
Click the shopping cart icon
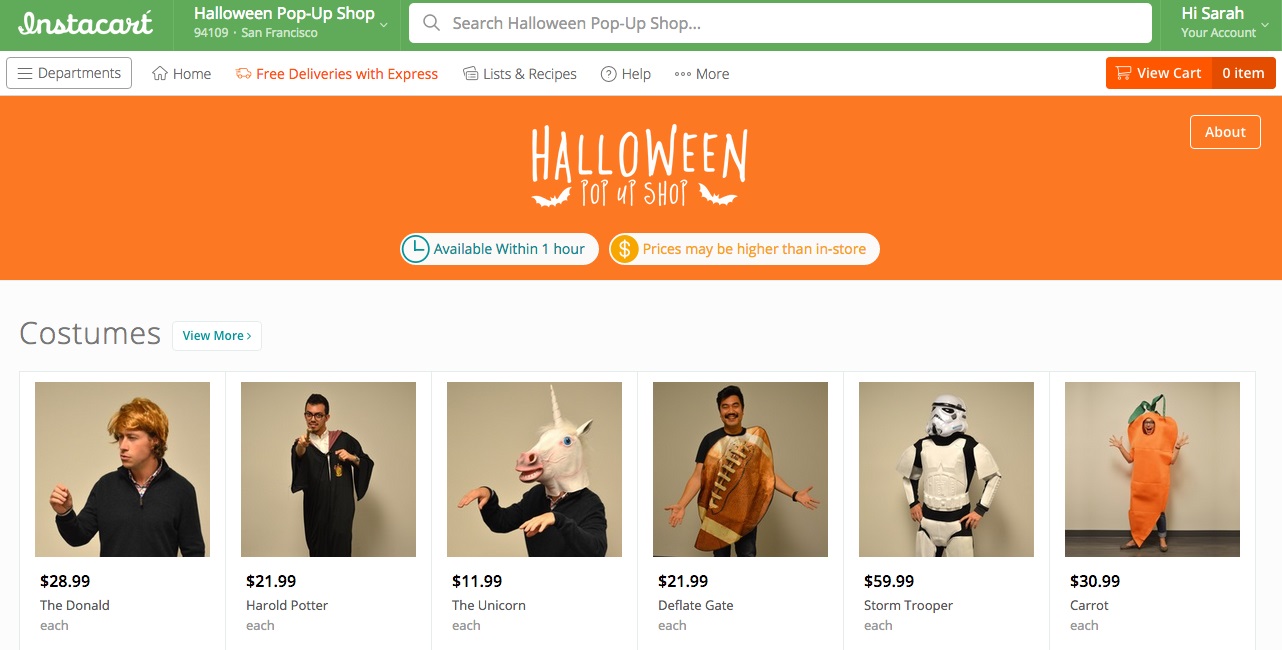point(1125,72)
